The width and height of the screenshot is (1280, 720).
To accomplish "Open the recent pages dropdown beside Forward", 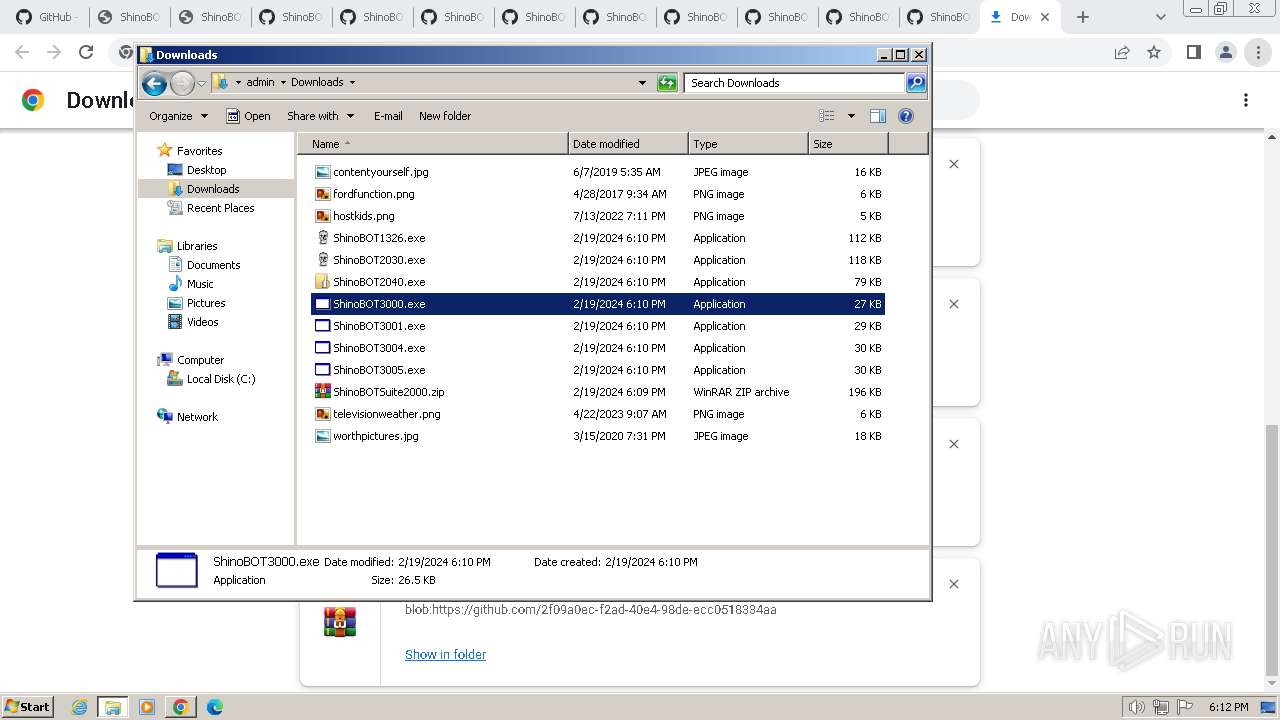I will point(202,83).
